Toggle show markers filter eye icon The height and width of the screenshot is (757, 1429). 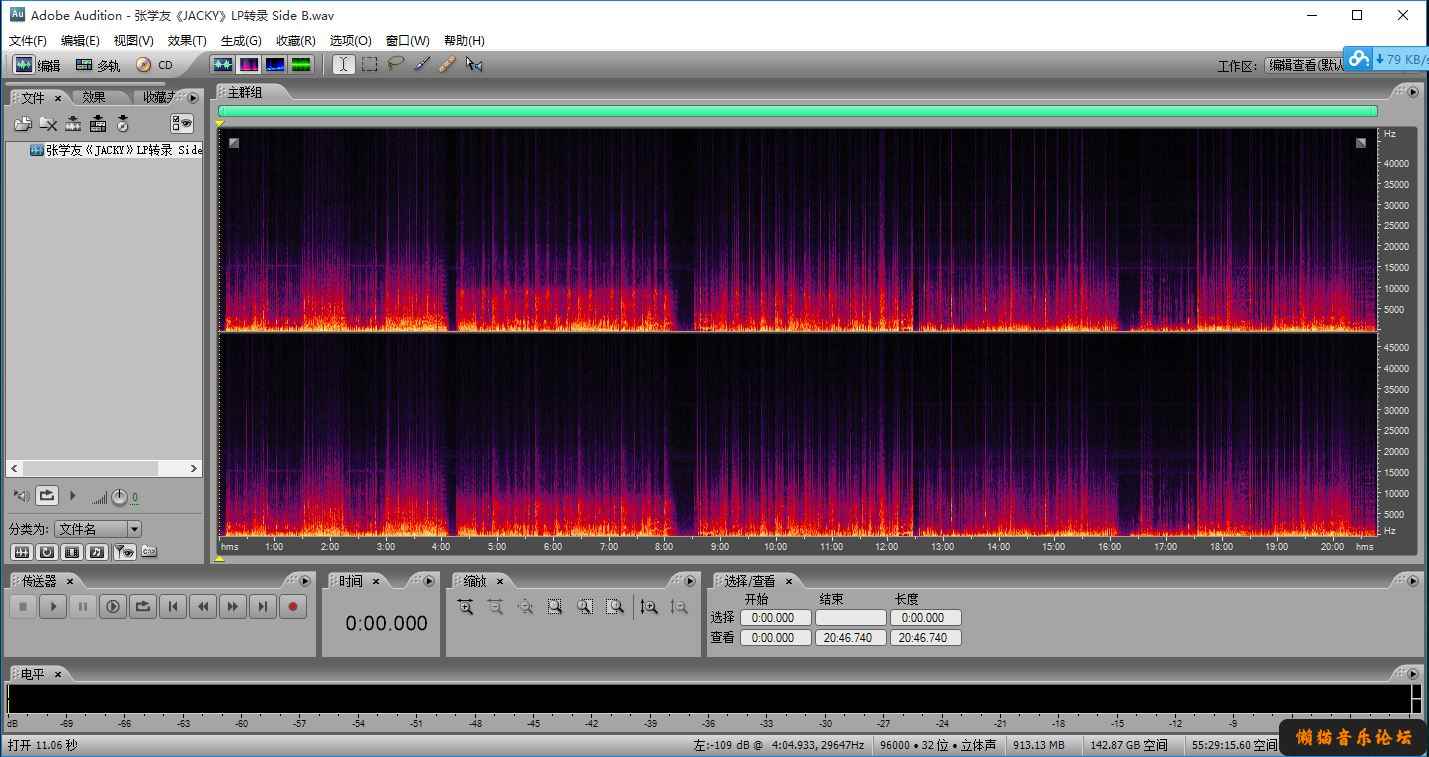(124, 552)
